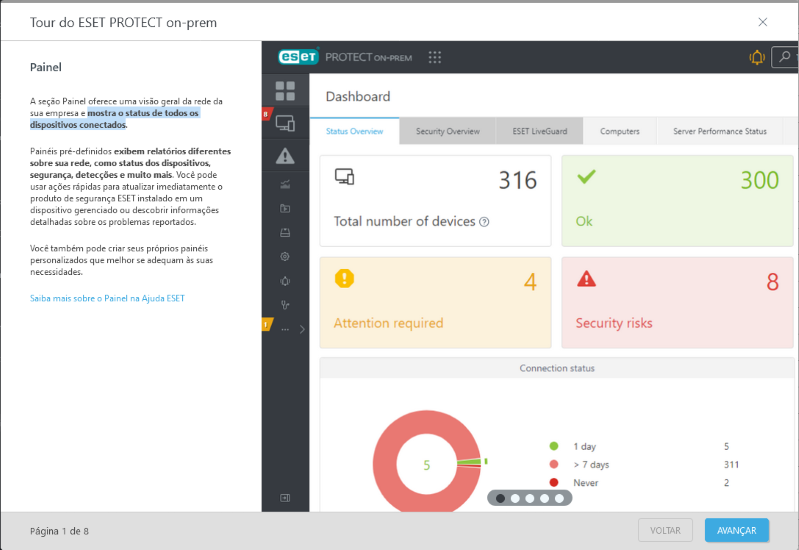Click the help icon beside Total number of devices
Viewport: 799px width, 550px height.
click(x=484, y=222)
